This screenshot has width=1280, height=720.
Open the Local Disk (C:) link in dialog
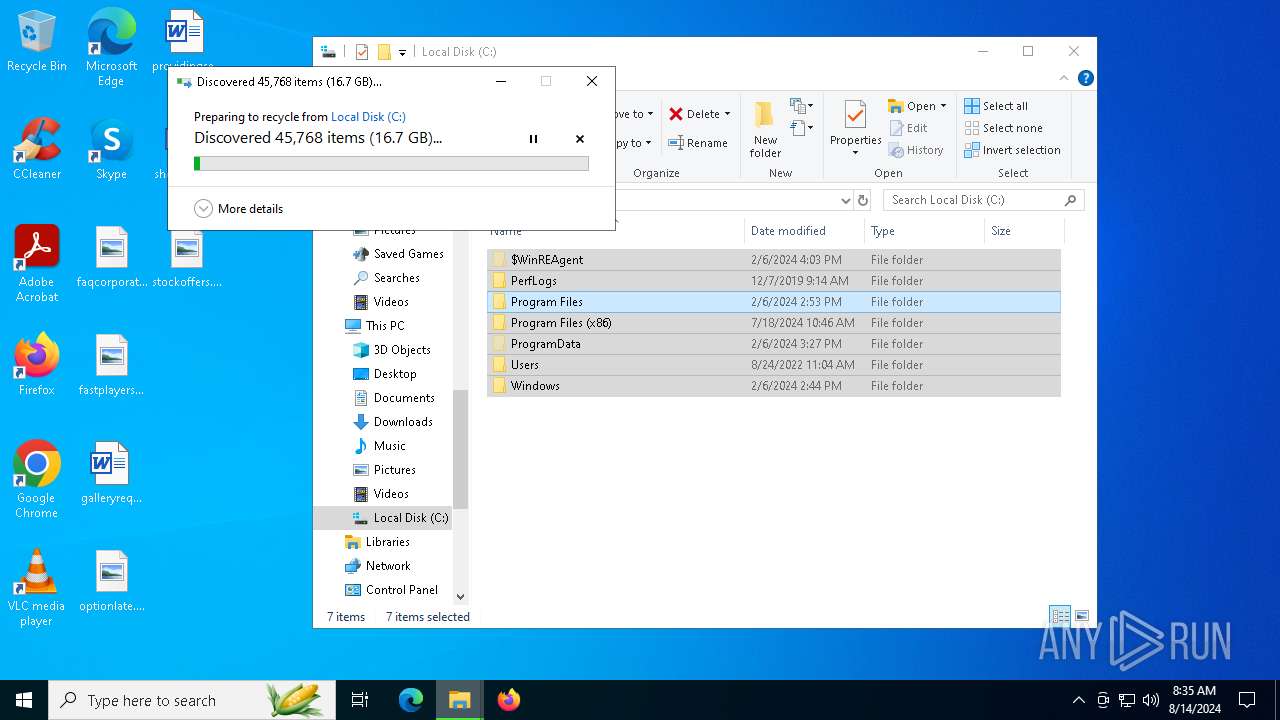pyautogui.click(x=368, y=117)
